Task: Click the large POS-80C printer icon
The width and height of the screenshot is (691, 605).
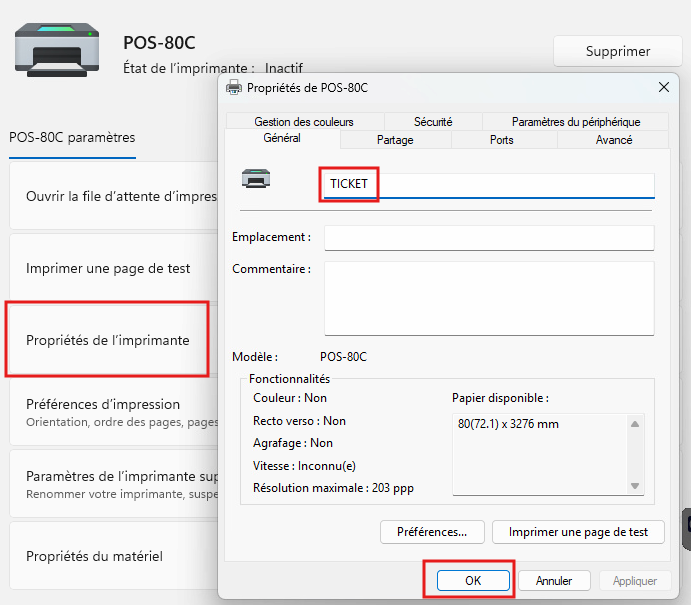Action: (x=57, y=49)
